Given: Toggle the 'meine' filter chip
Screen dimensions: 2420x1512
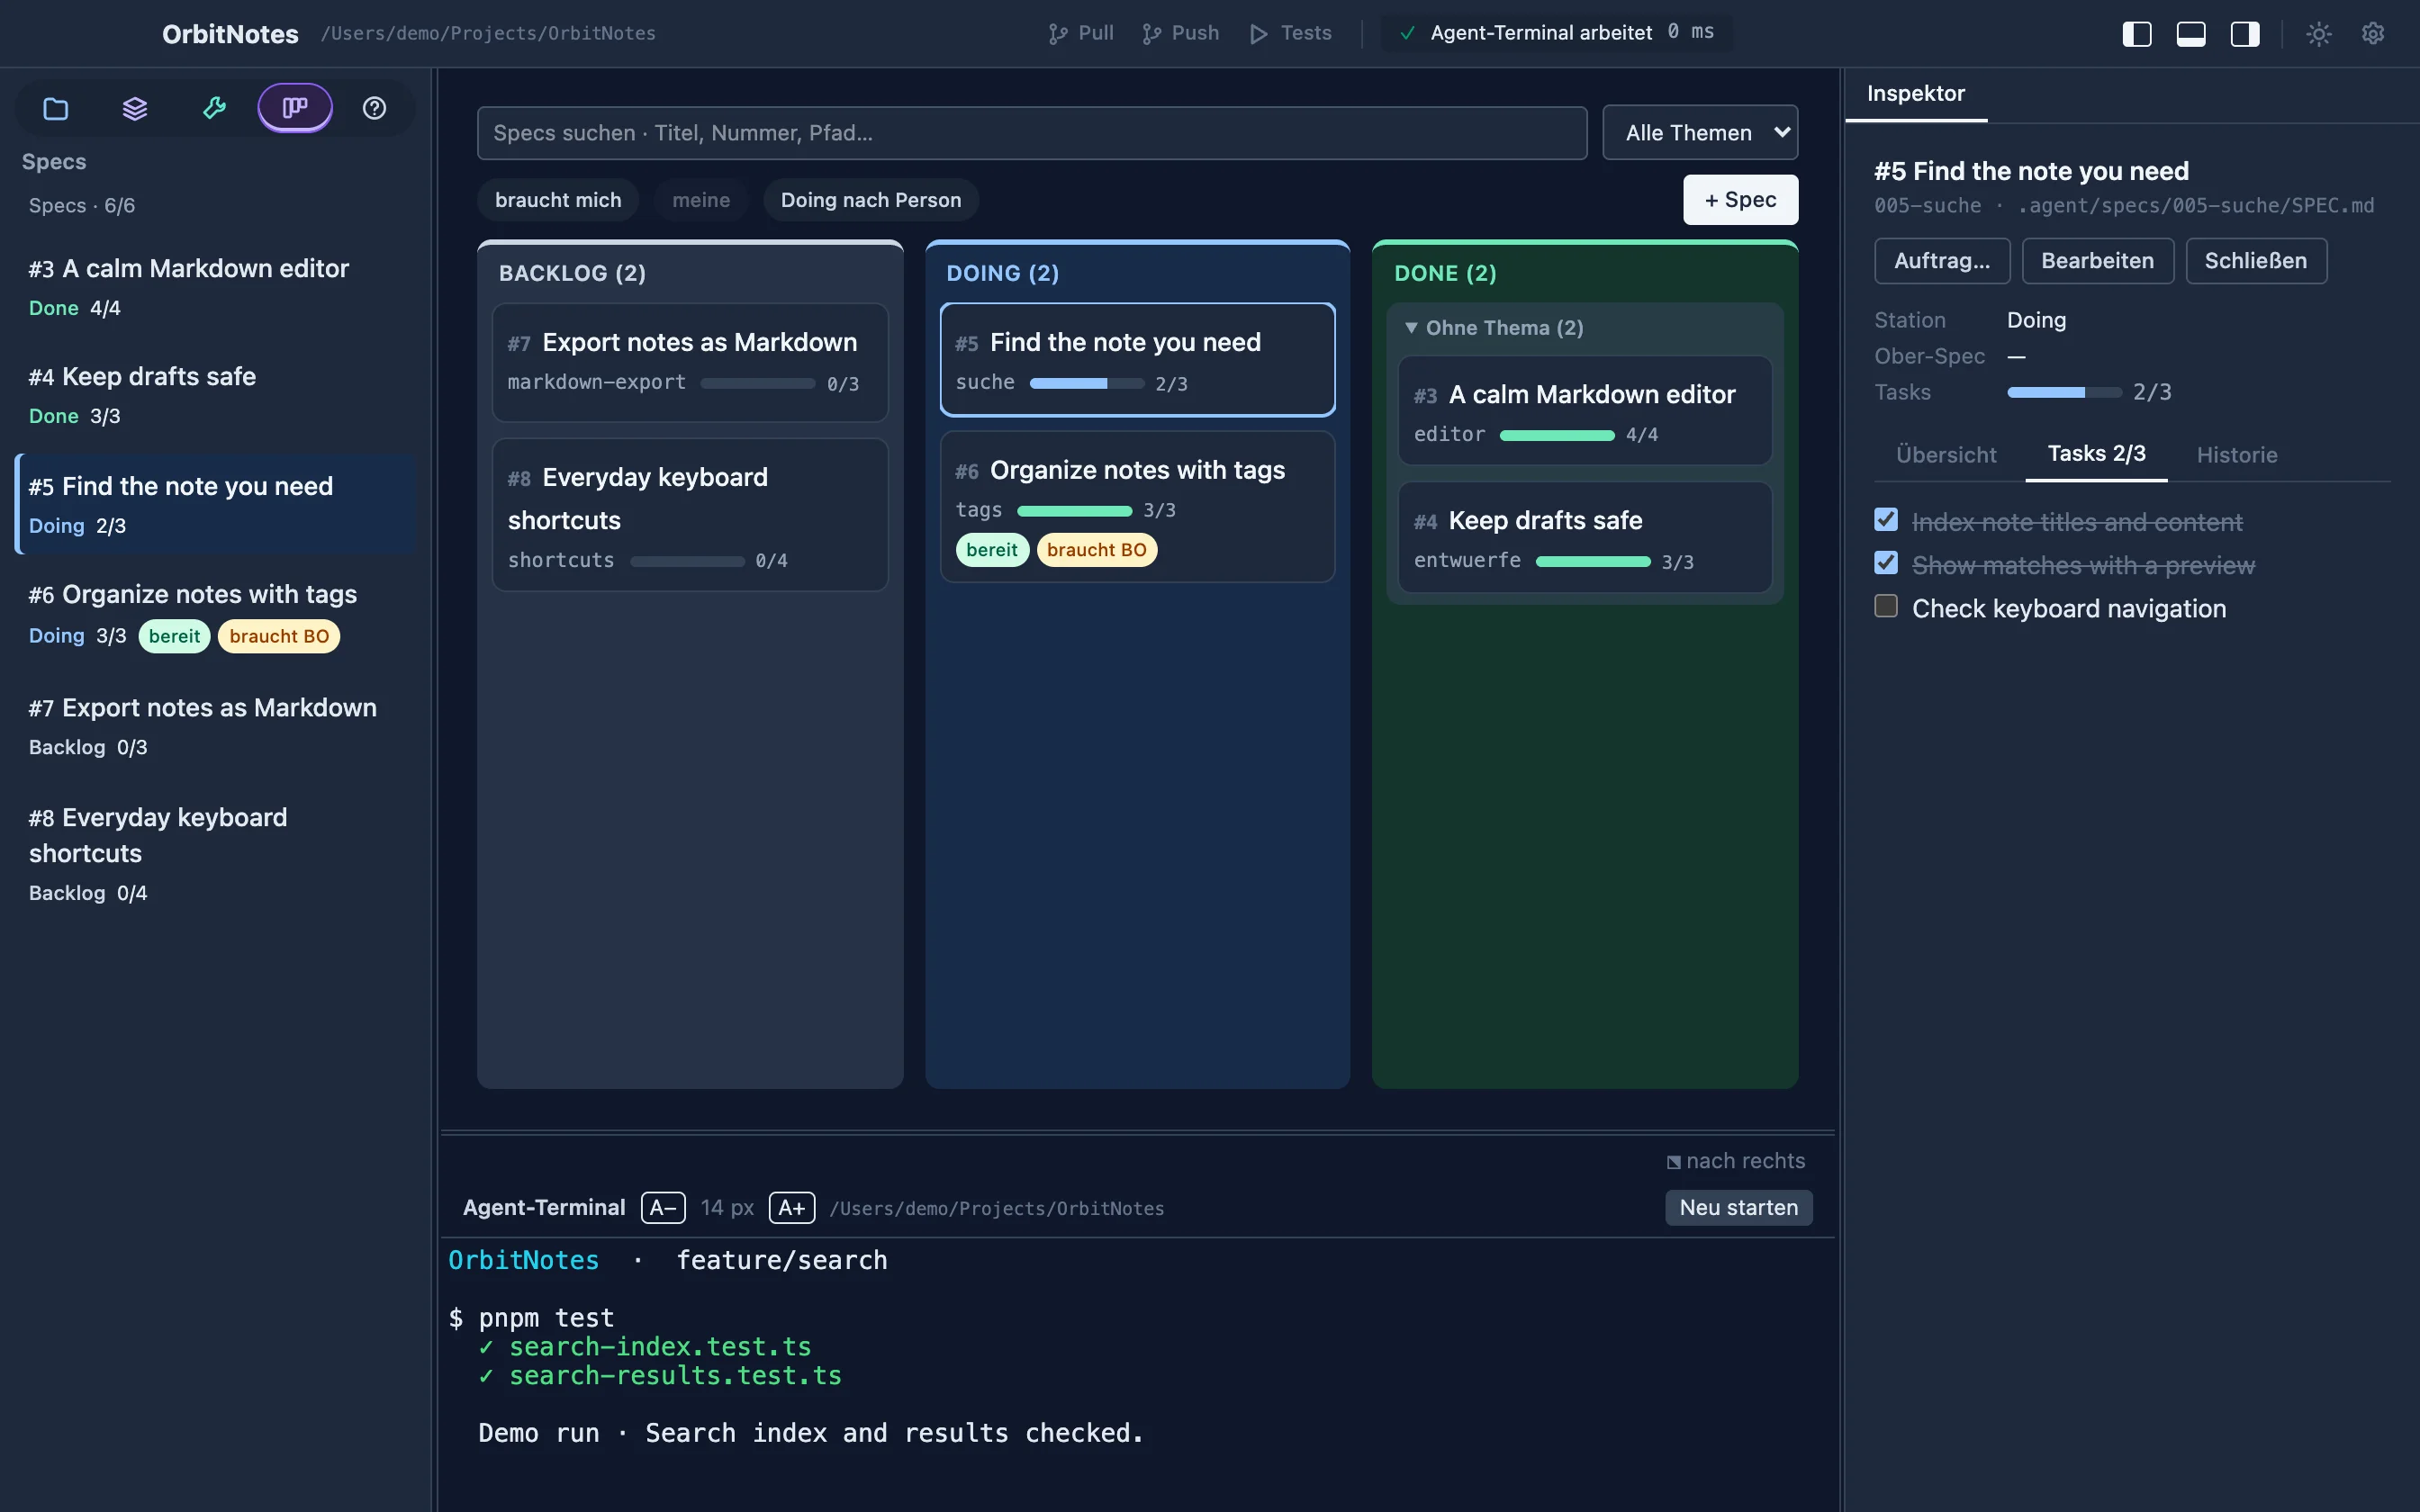Looking at the screenshot, I should pos(701,200).
